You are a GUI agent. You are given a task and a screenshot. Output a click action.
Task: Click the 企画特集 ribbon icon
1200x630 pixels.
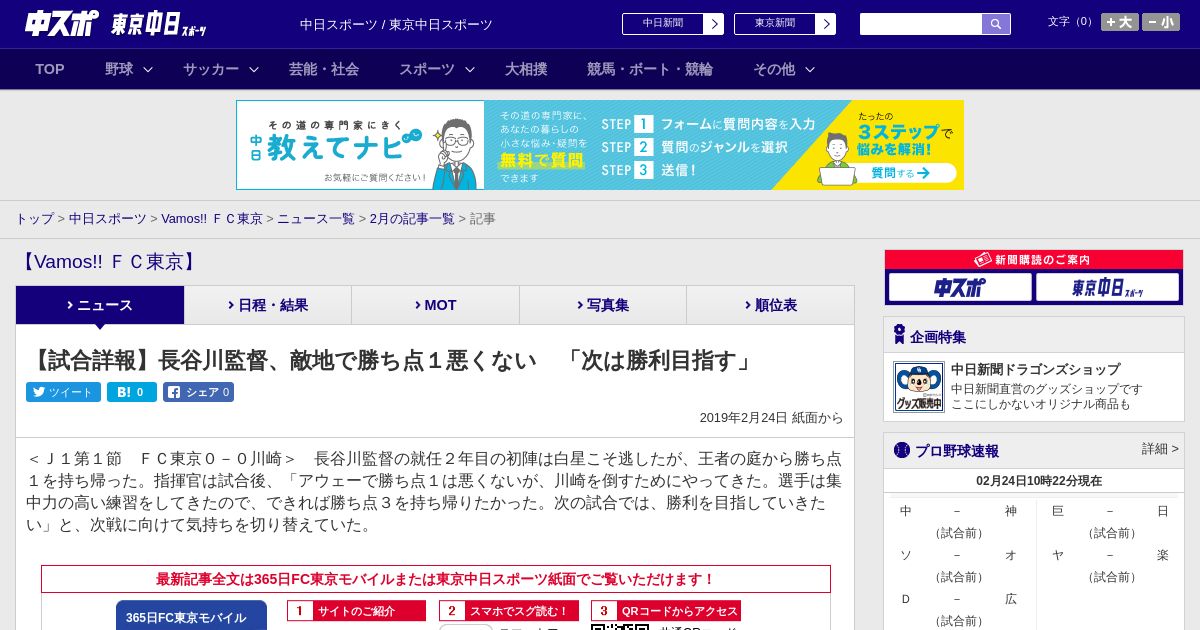coord(900,335)
